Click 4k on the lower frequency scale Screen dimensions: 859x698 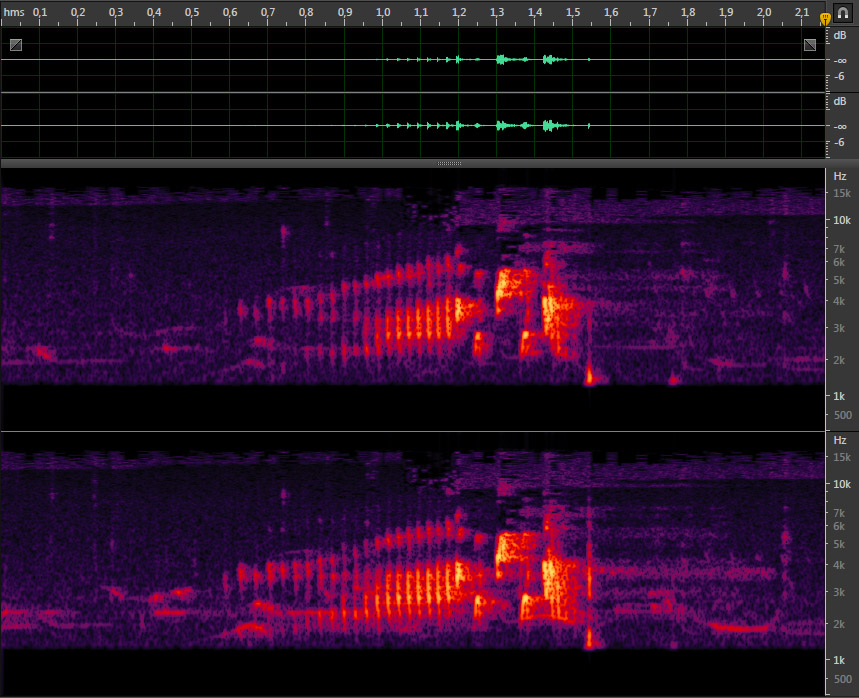[839, 565]
